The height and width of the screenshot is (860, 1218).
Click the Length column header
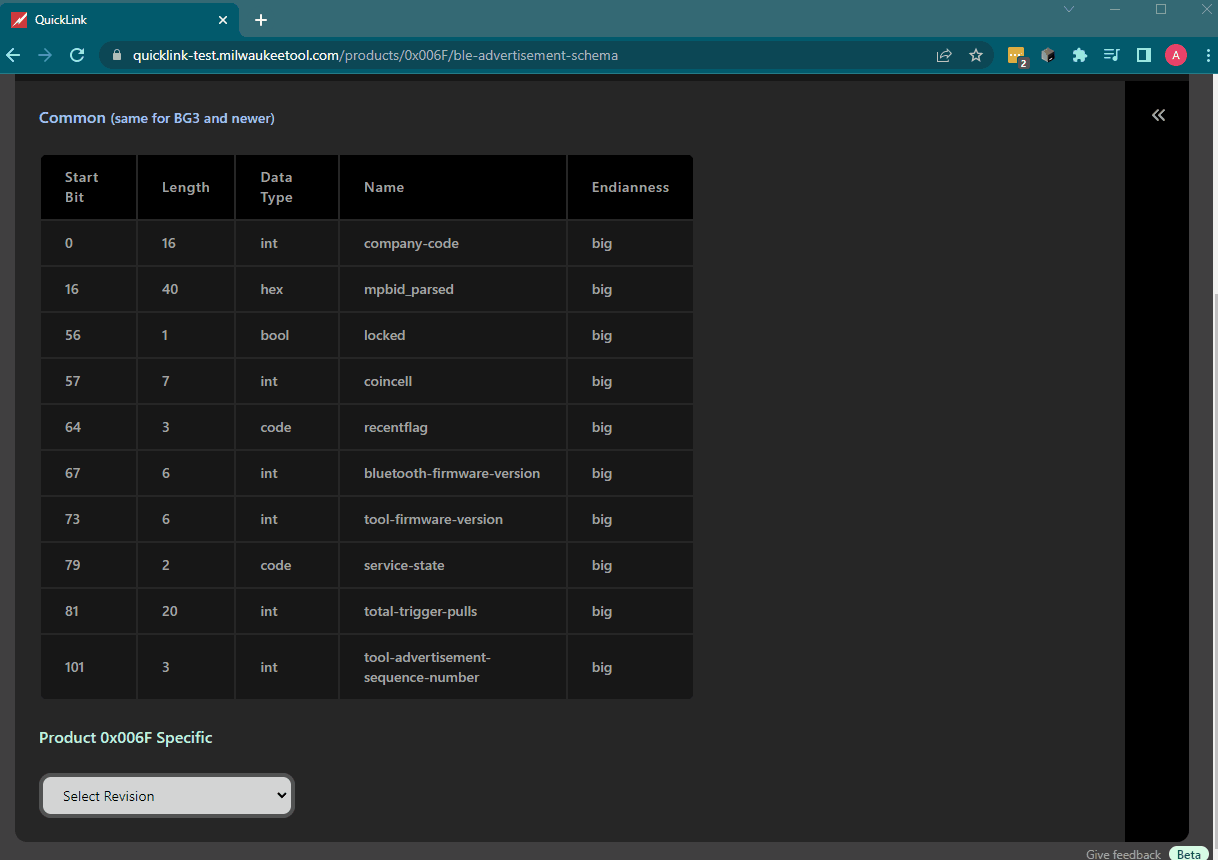(186, 187)
